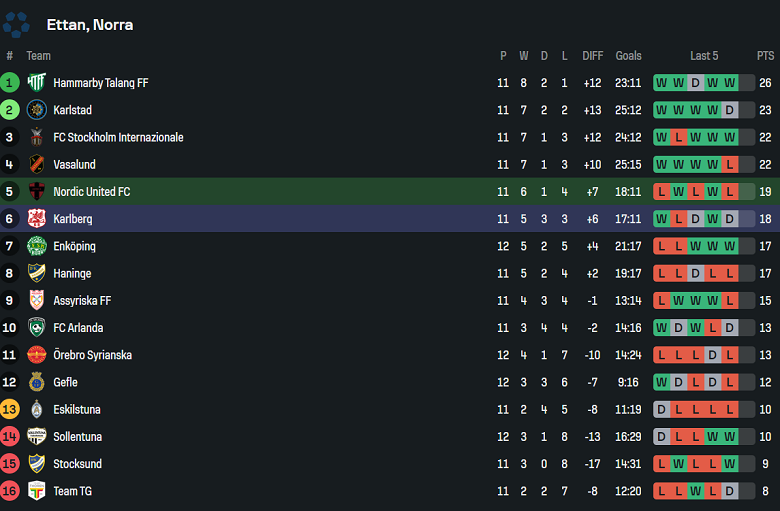Screen dimensions: 780x511
Task: Open FC Stockholm Internazionale team page
Action: 118,137
